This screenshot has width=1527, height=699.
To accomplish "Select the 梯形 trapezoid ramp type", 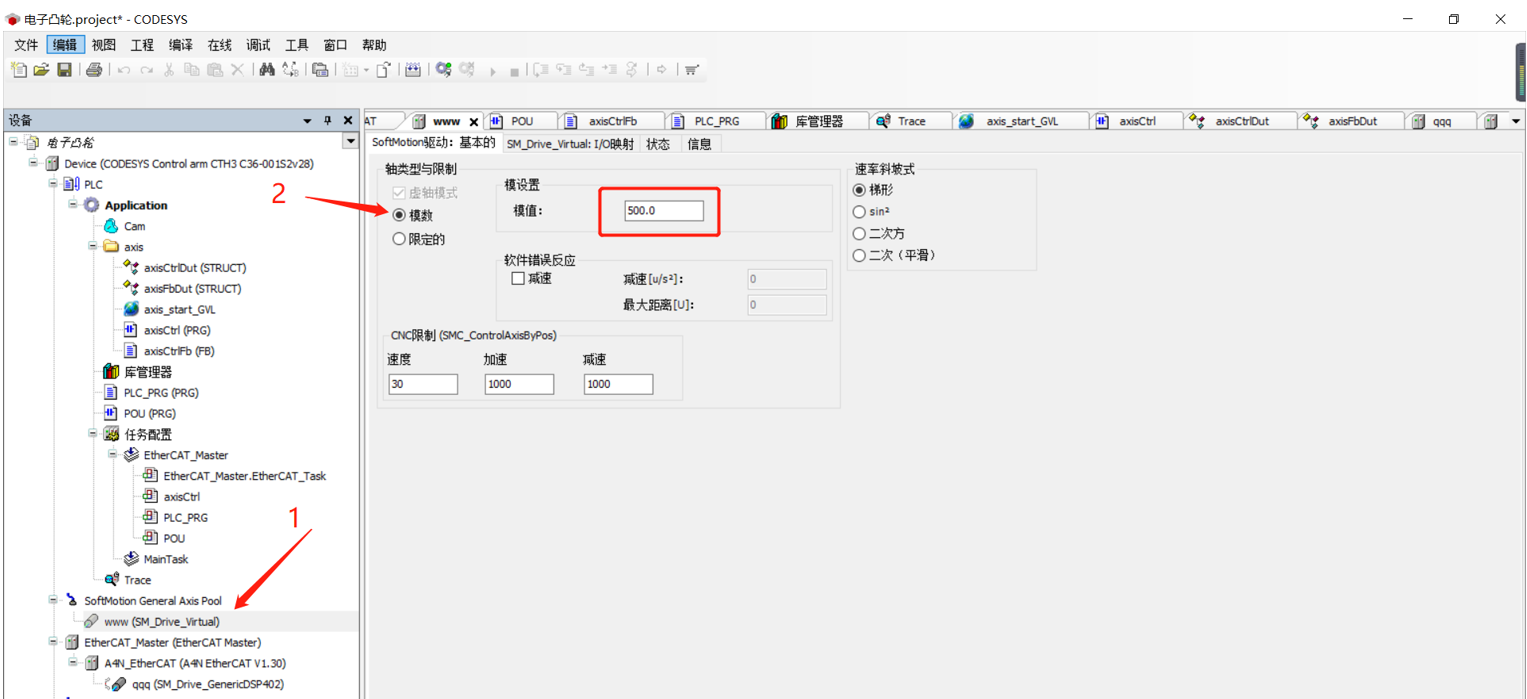I will point(859,190).
